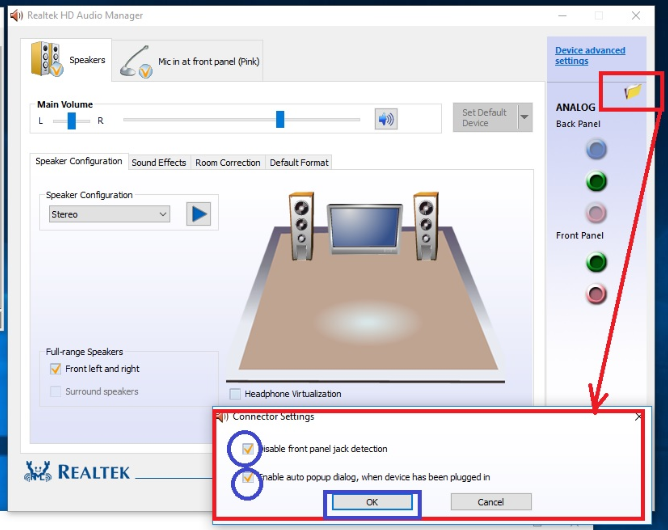
Task: Click the main volume slider handle
Action: 280,119
